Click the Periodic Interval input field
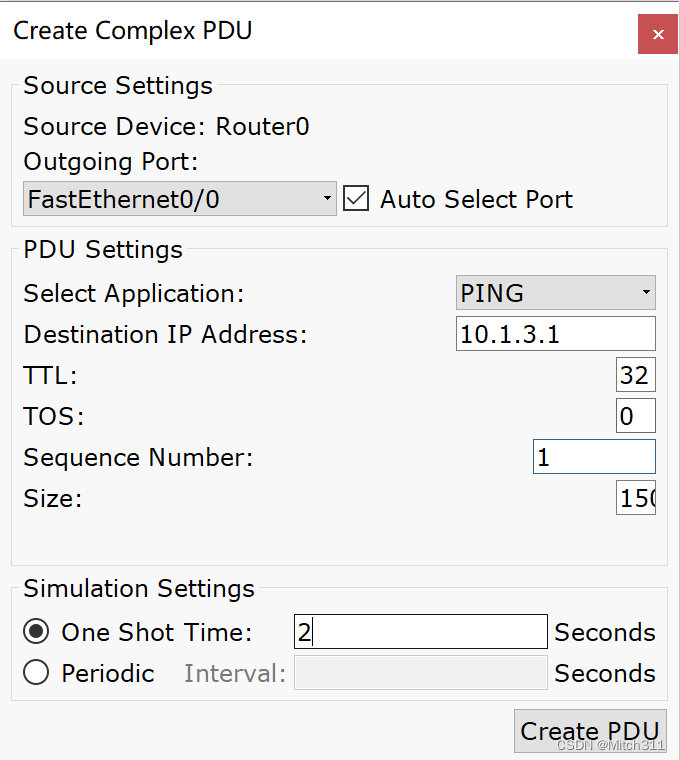 pos(420,673)
